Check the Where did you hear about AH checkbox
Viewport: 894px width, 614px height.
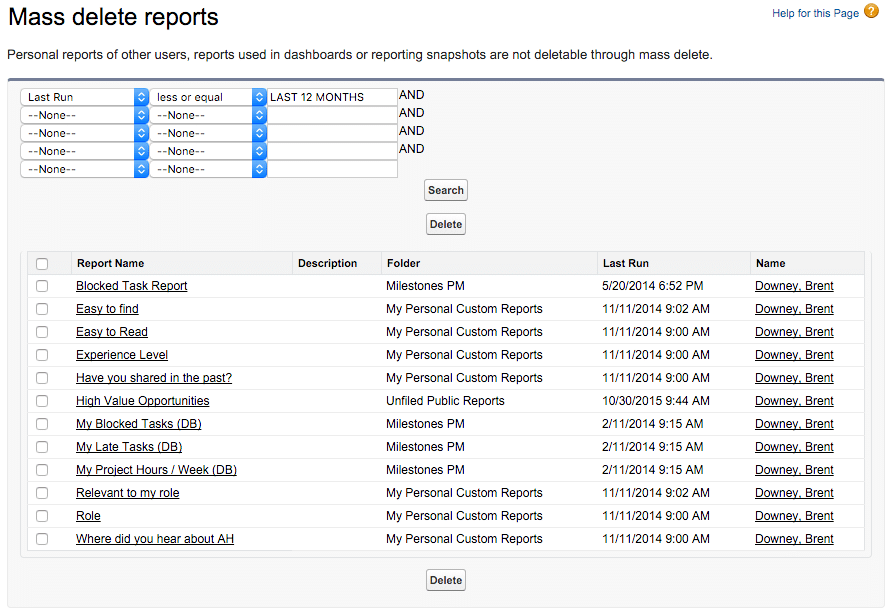pos(42,538)
